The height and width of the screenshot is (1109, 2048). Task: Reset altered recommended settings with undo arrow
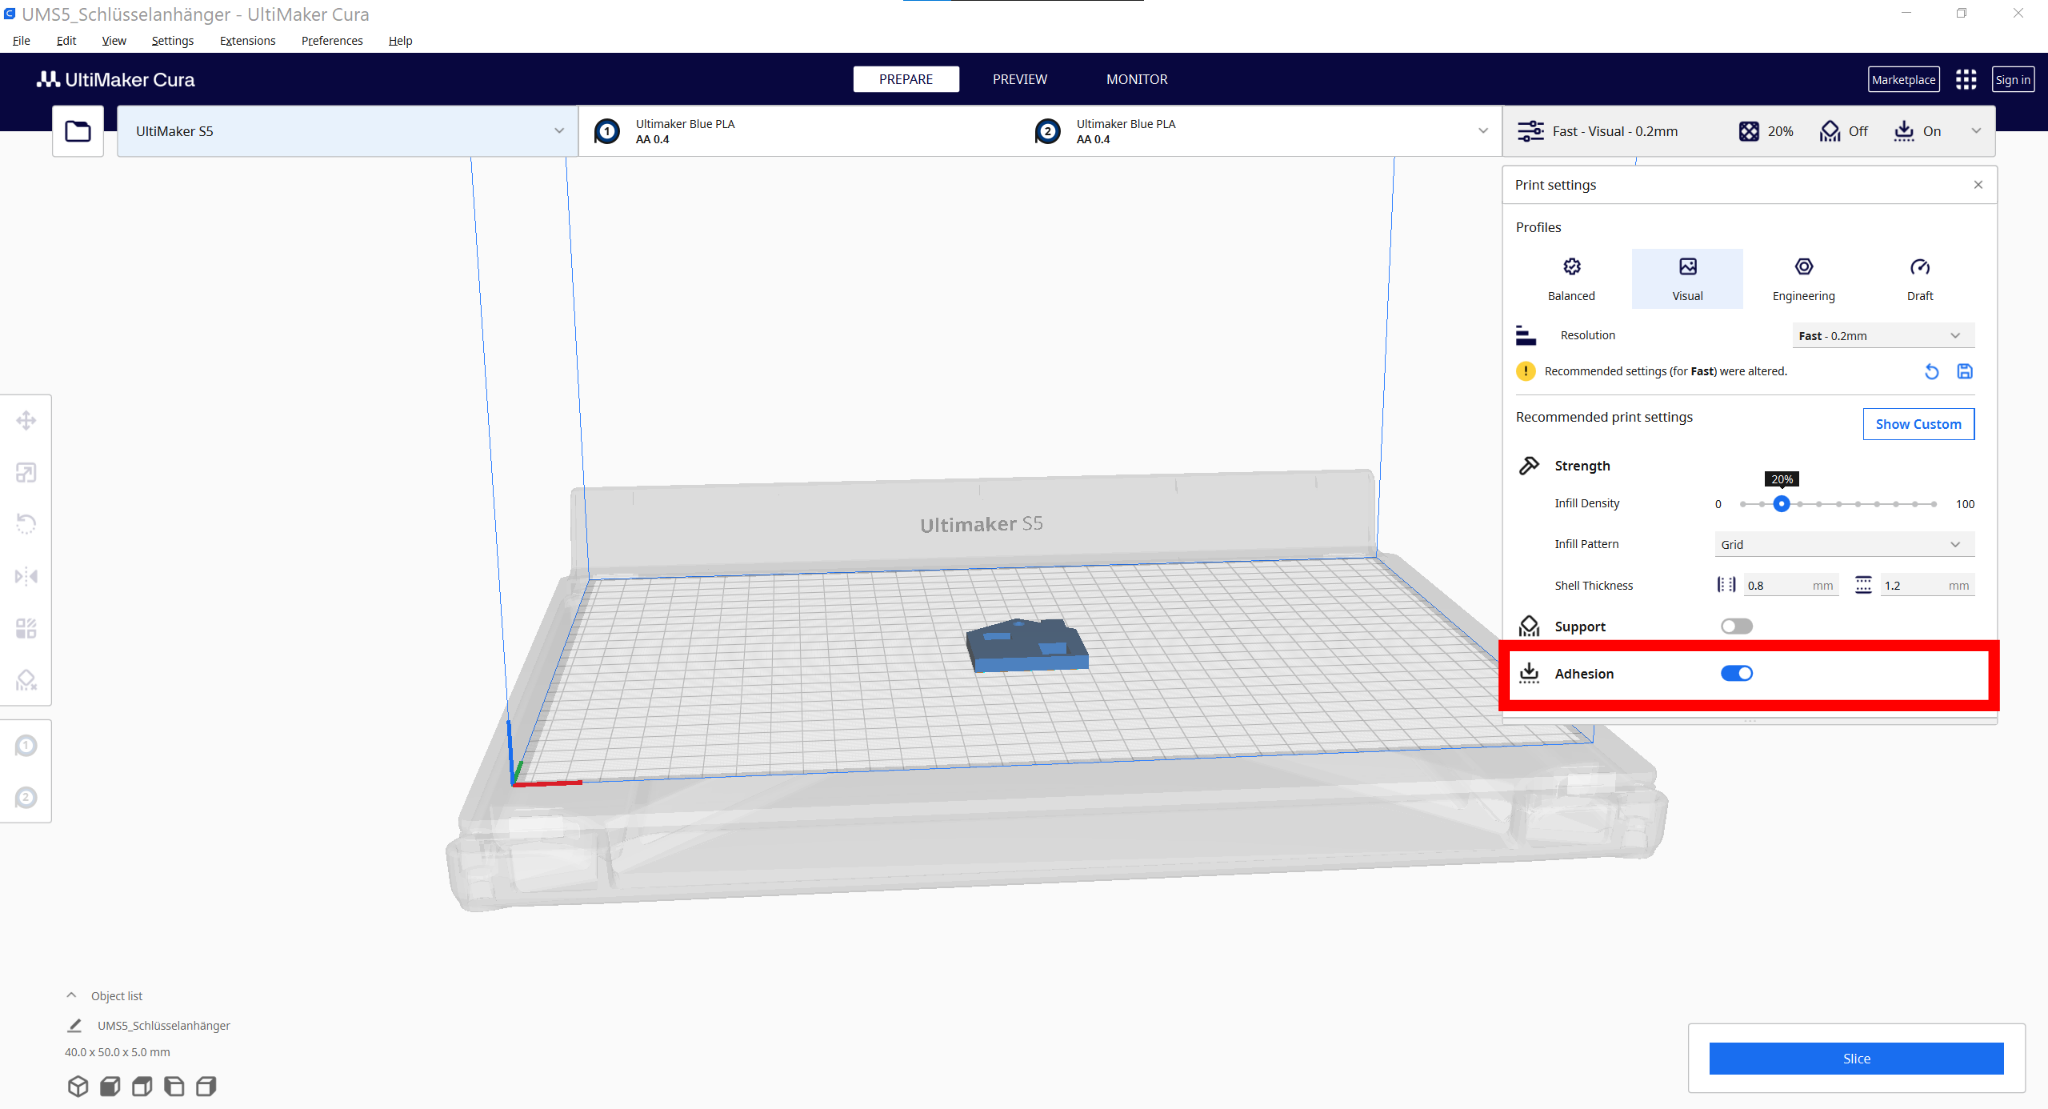coord(1932,372)
